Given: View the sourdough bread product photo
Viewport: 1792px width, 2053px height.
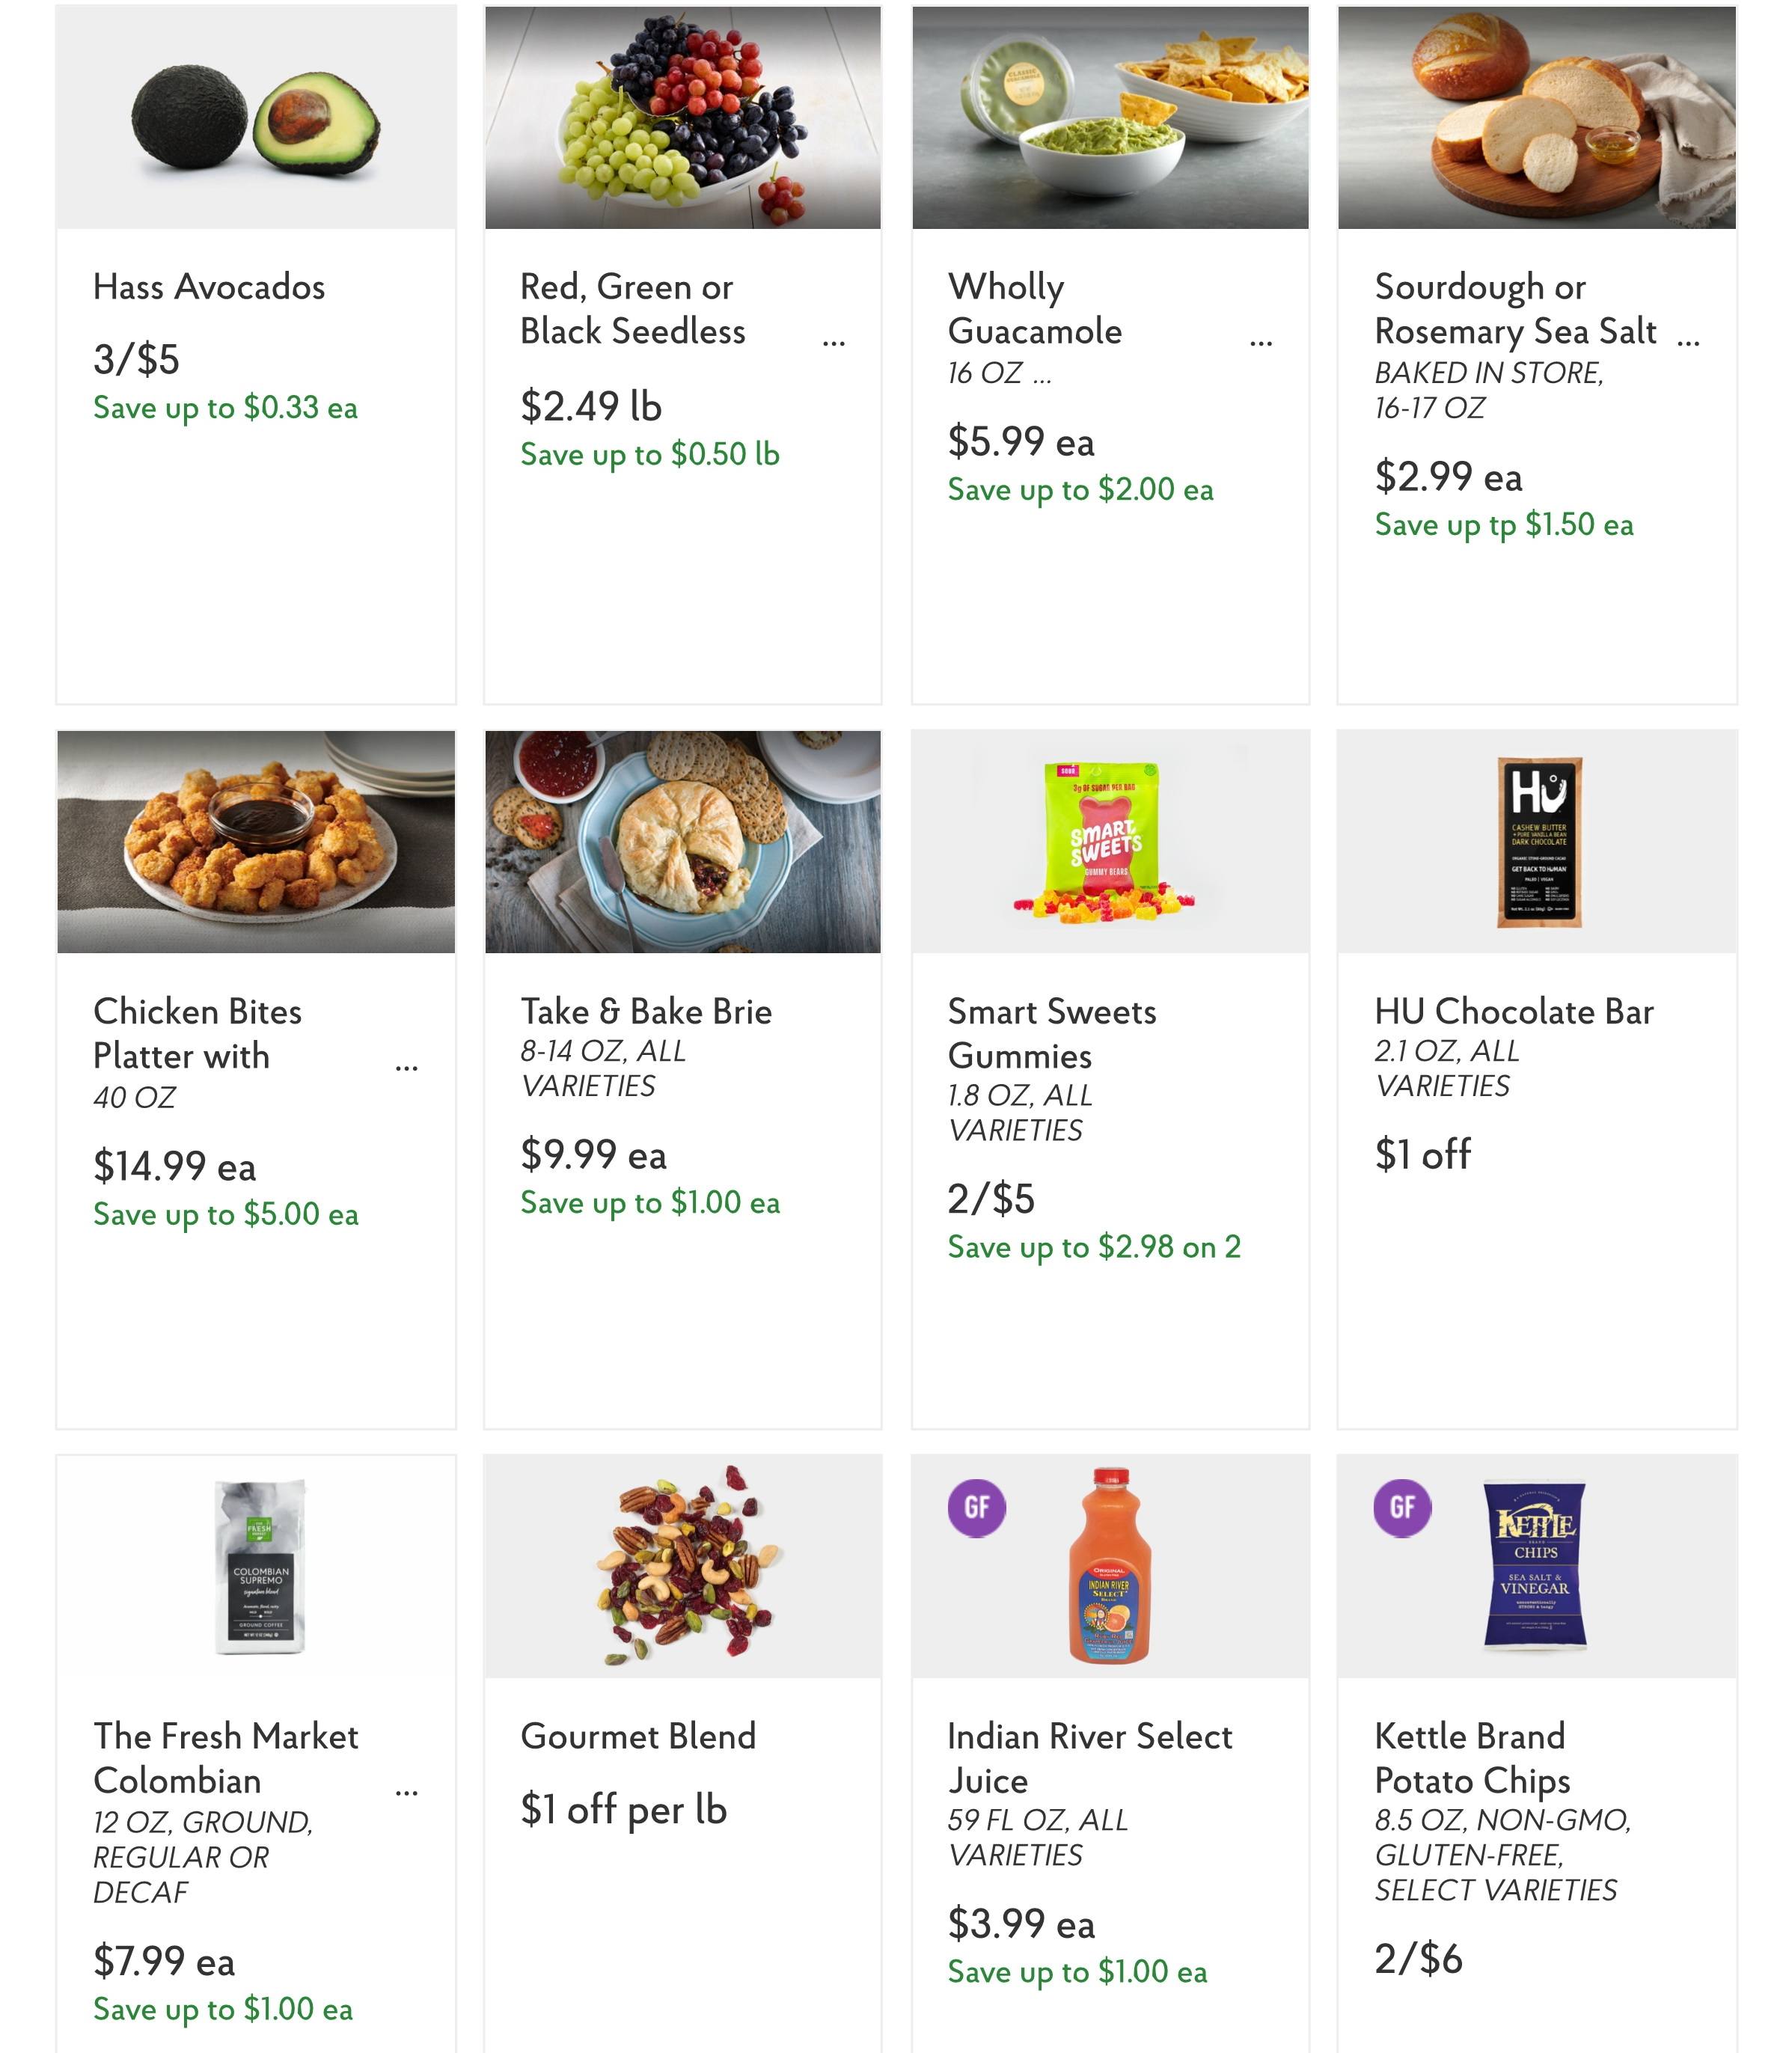Looking at the screenshot, I should [1537, 118].
